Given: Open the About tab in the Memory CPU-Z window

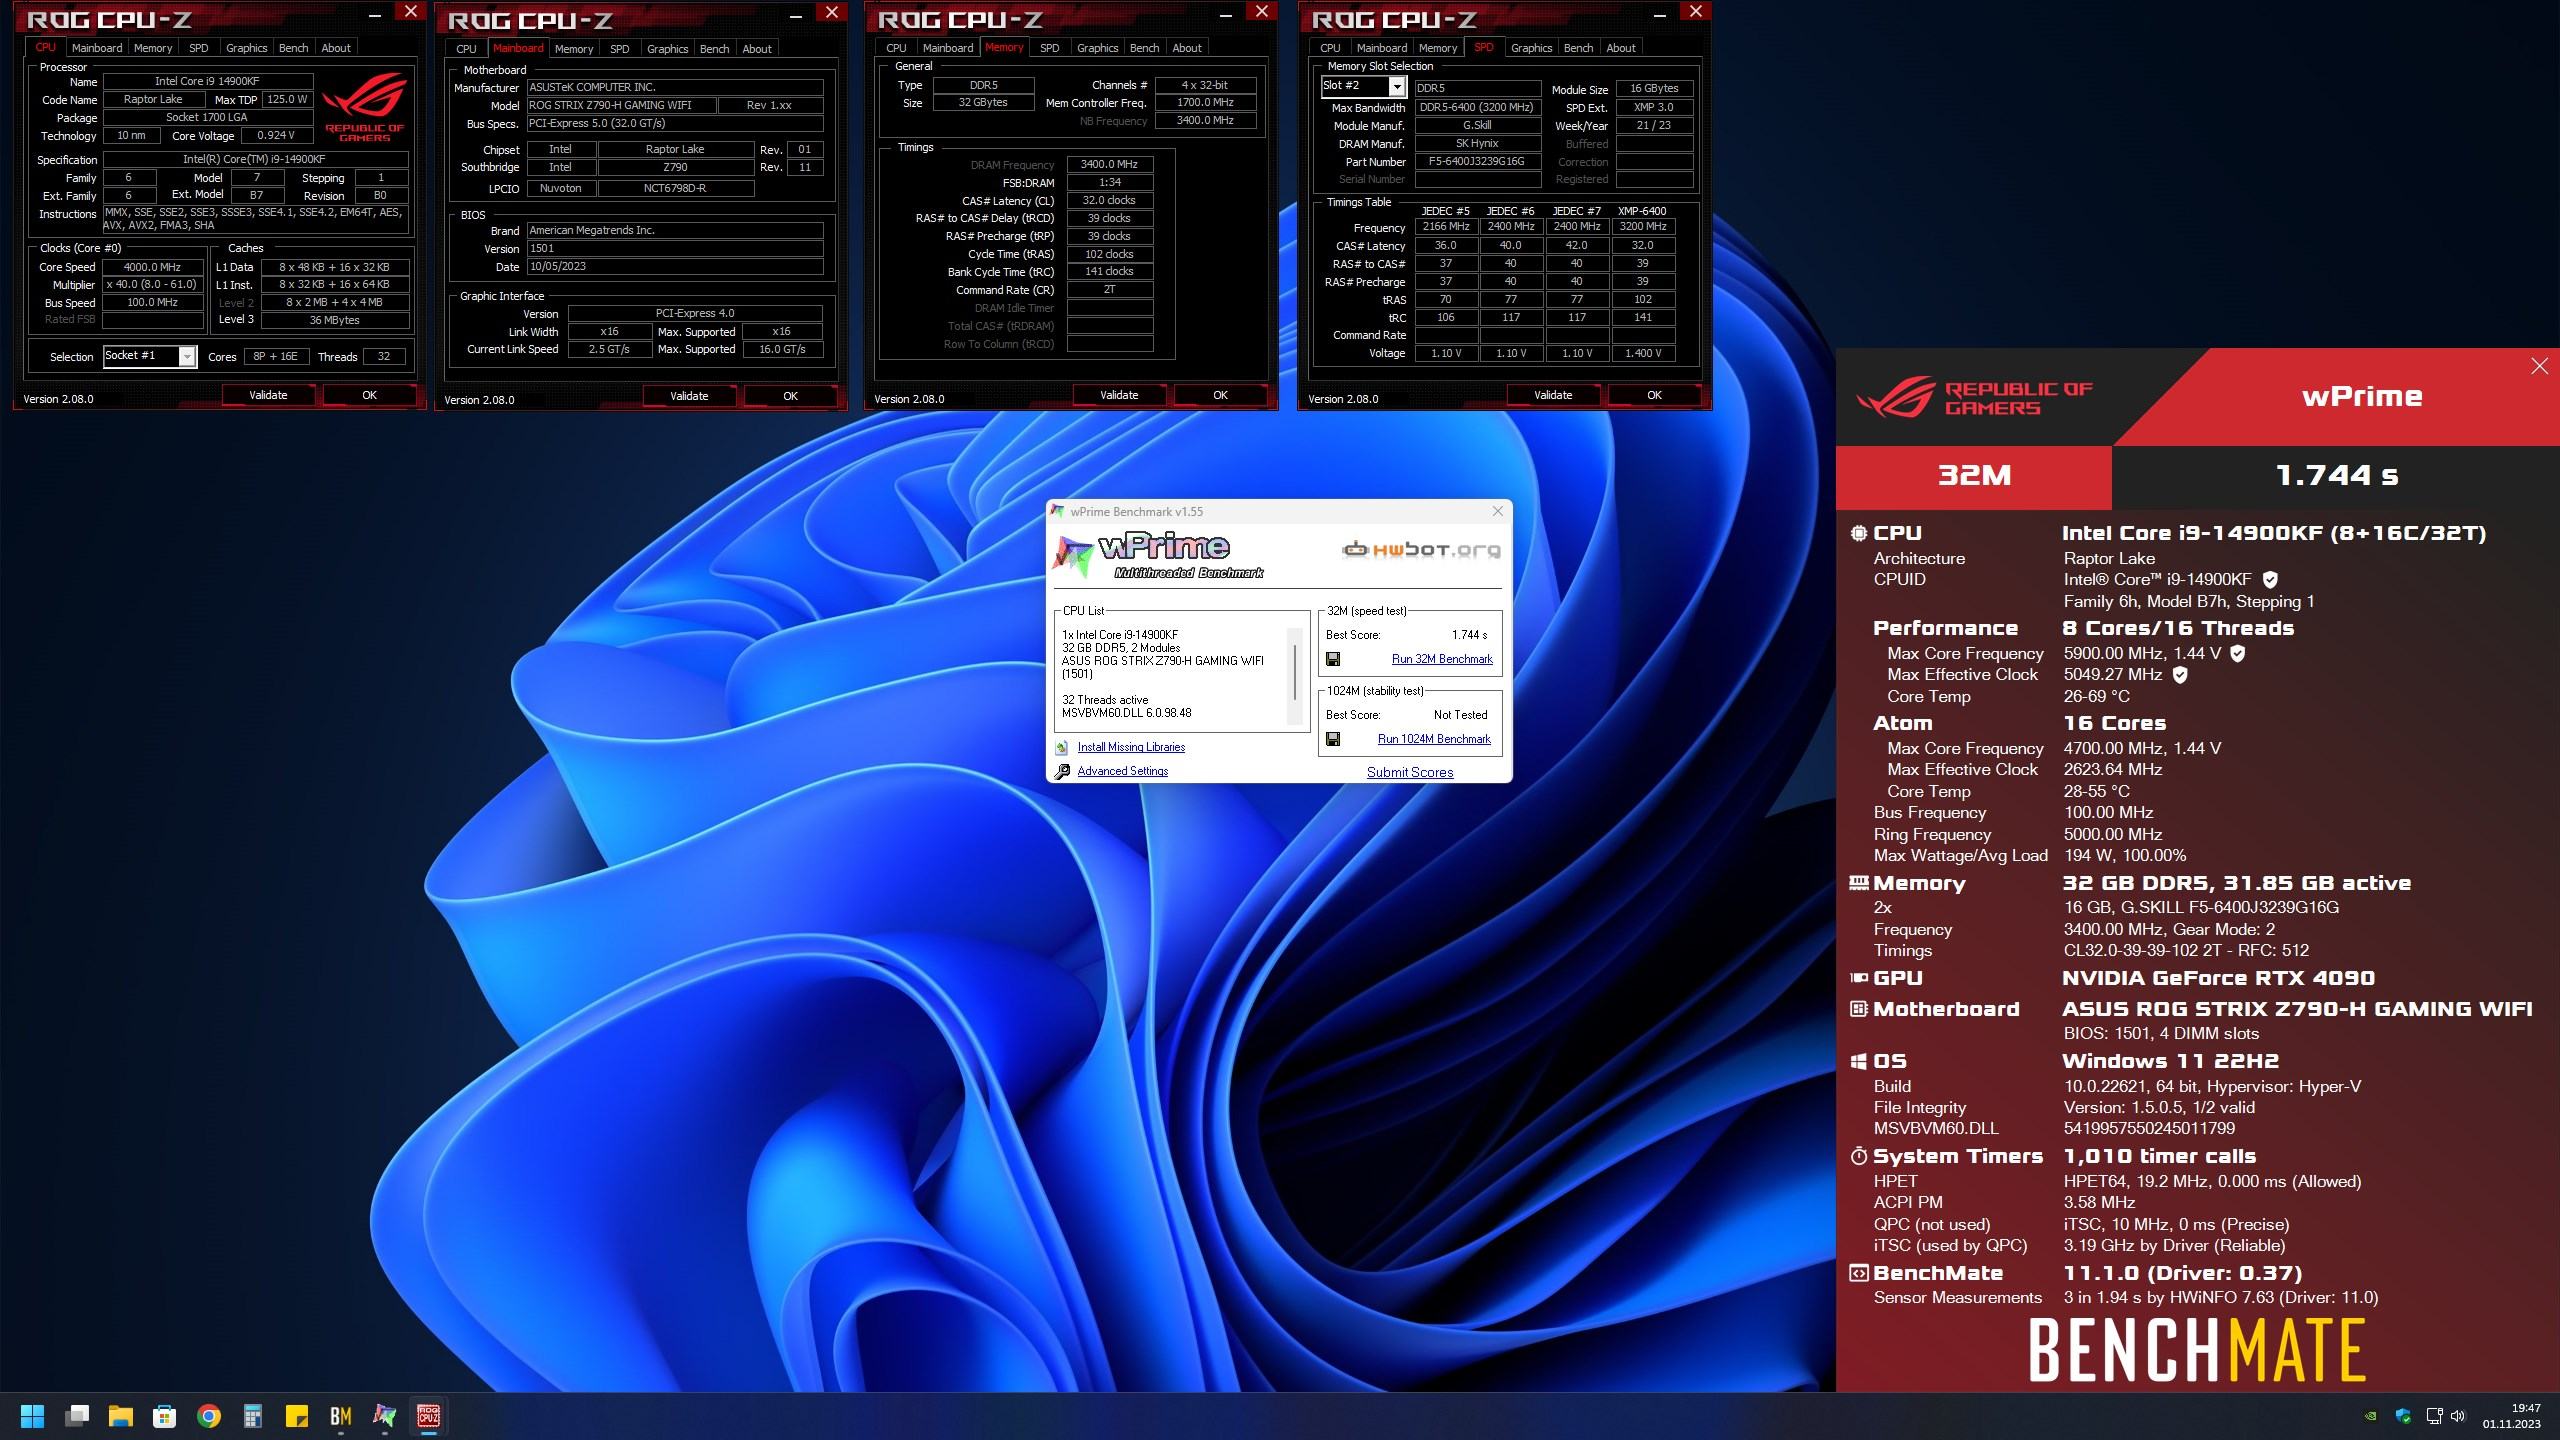Looking at the screenshot, I should click(1186, 48).
